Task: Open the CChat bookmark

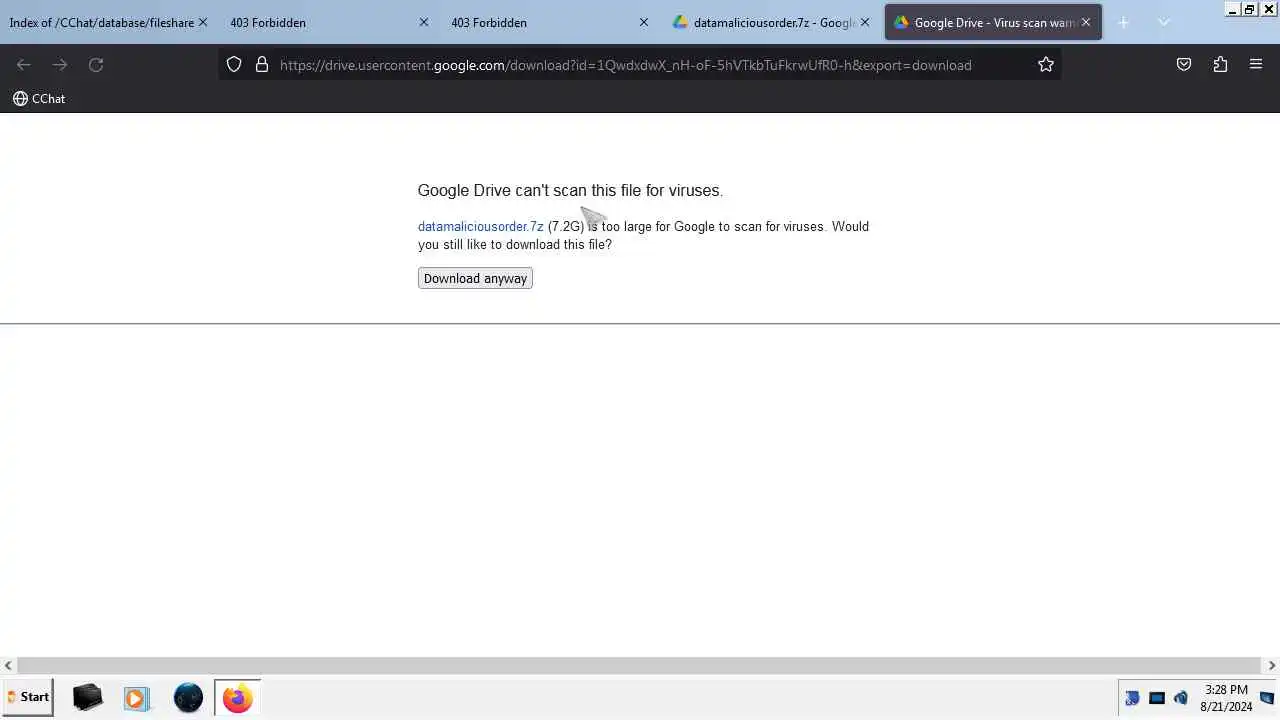Action: click(x=39, y=98)
